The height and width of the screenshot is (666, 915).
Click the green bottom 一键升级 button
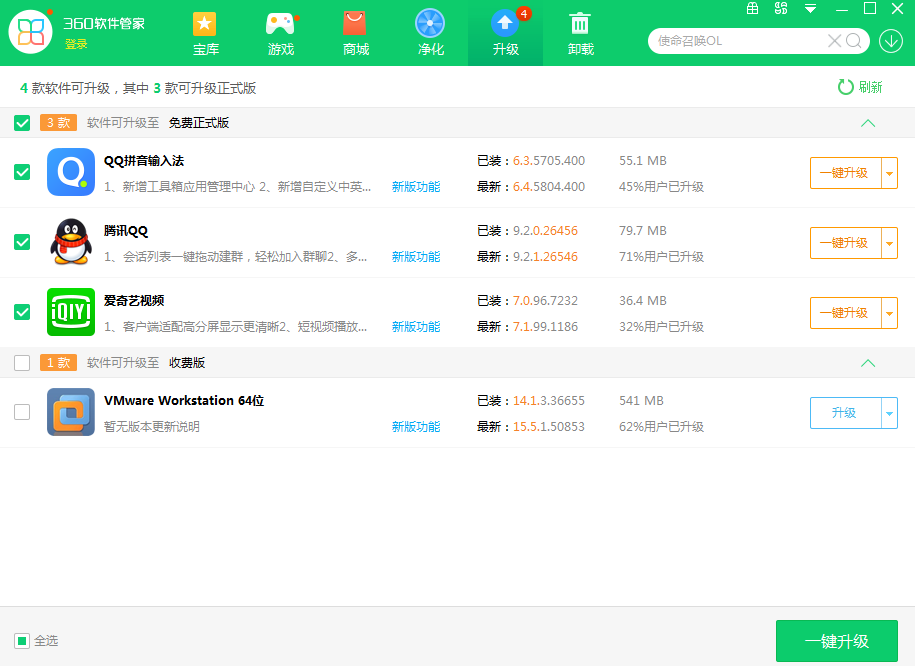[837, 641]
